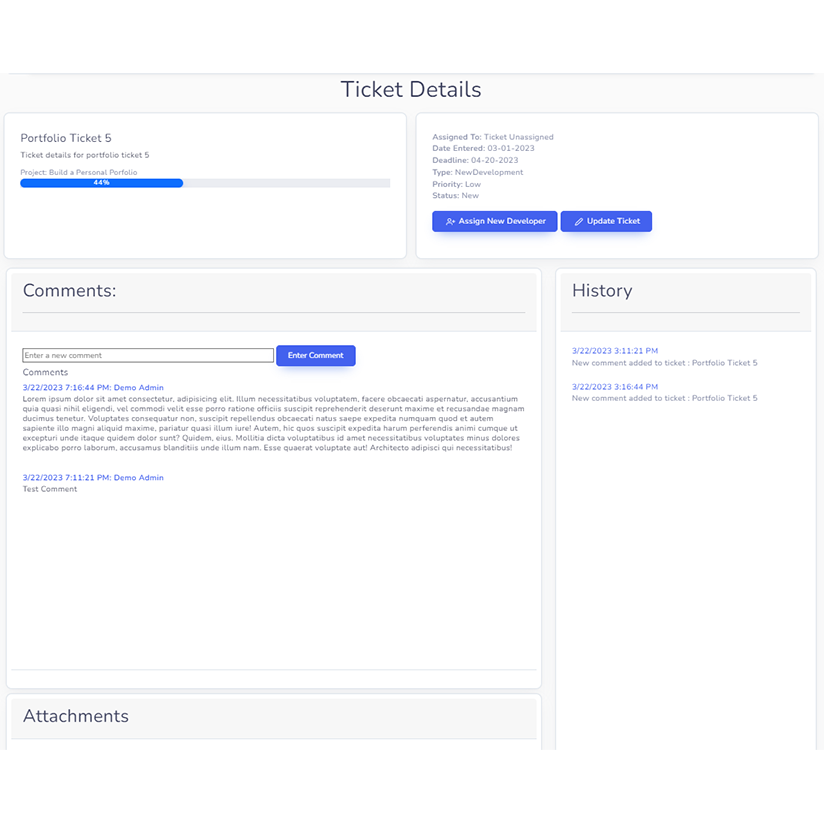Click the 'Comments:' section heading

tap(69, 291)
